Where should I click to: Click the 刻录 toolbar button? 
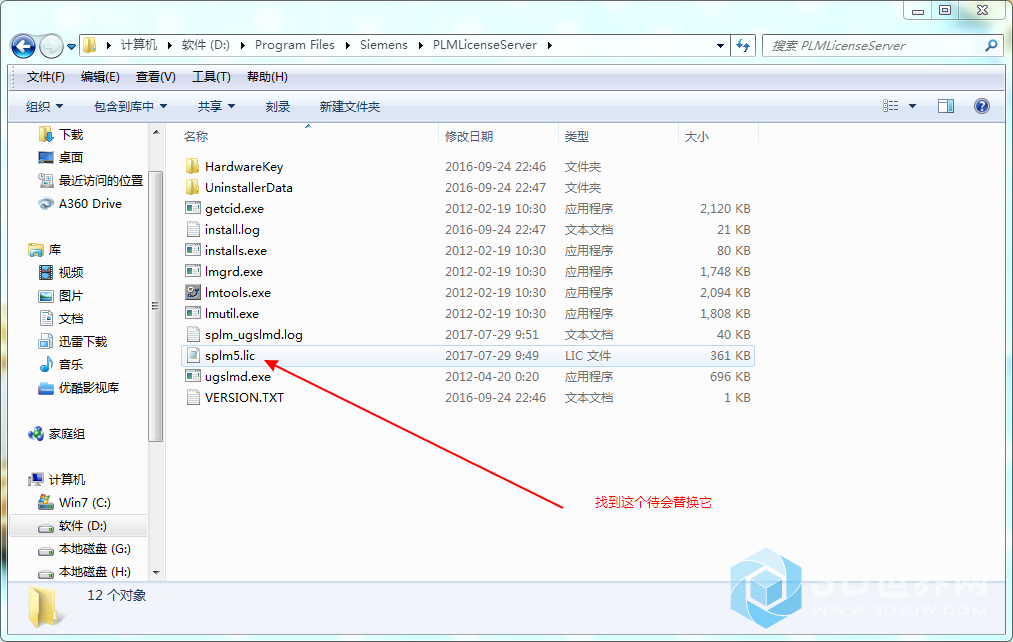pyautogui.click(x=278, y=107)
